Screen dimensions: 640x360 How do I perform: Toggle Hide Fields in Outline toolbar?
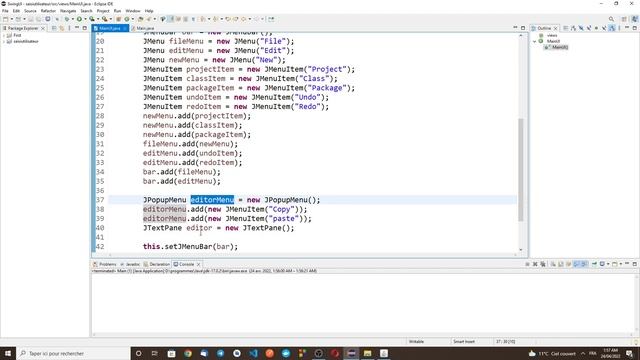581,28
